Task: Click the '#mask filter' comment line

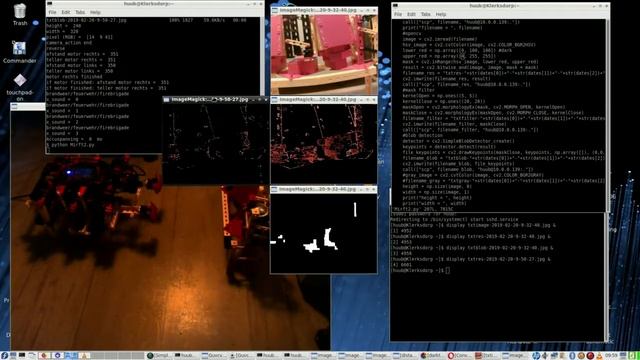Action: pos(419,90)
